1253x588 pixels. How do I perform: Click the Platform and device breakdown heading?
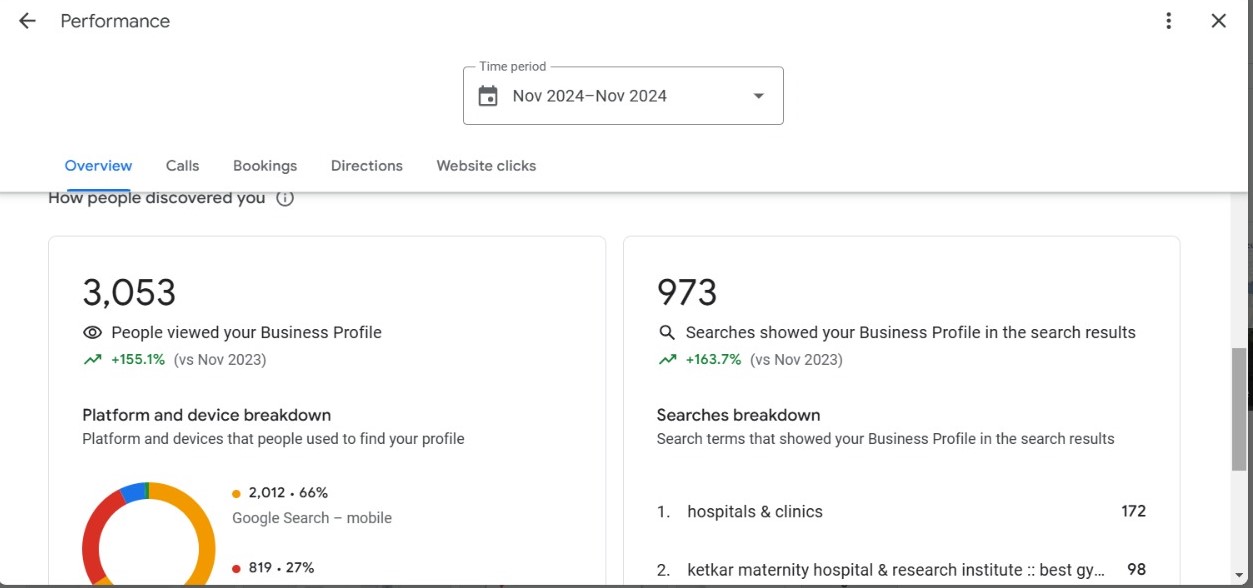(206, 415)
